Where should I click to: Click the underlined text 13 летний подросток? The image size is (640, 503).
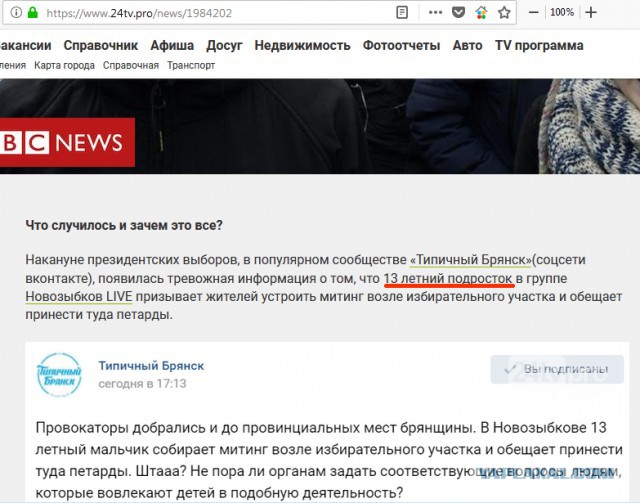[x=448, y=278]
